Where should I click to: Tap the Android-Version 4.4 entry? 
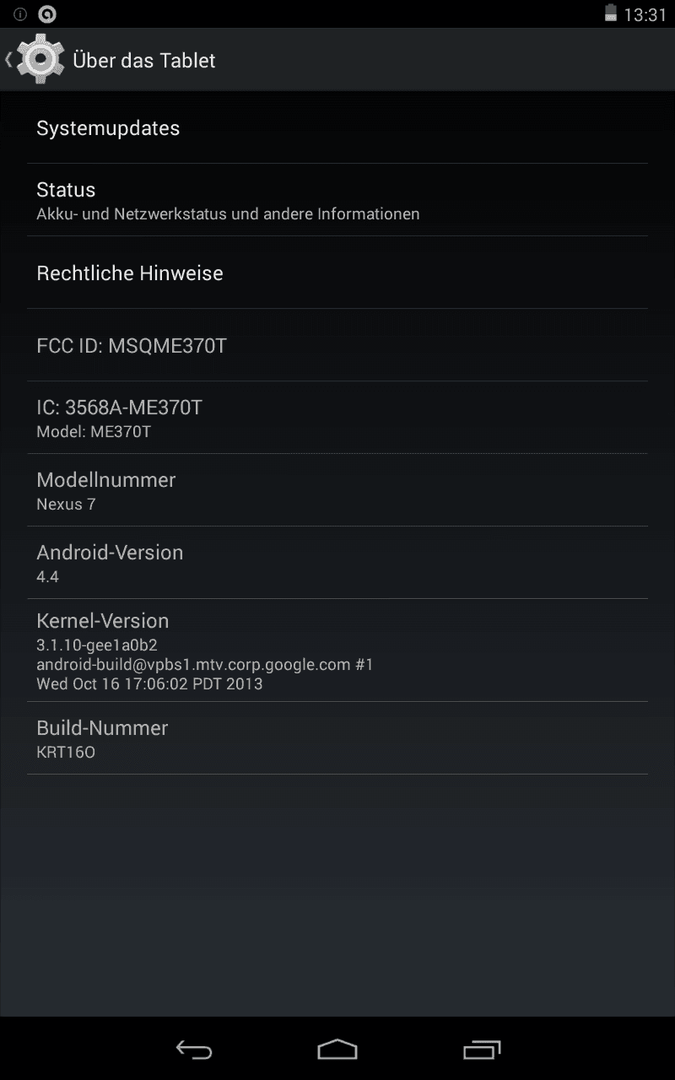338,563
